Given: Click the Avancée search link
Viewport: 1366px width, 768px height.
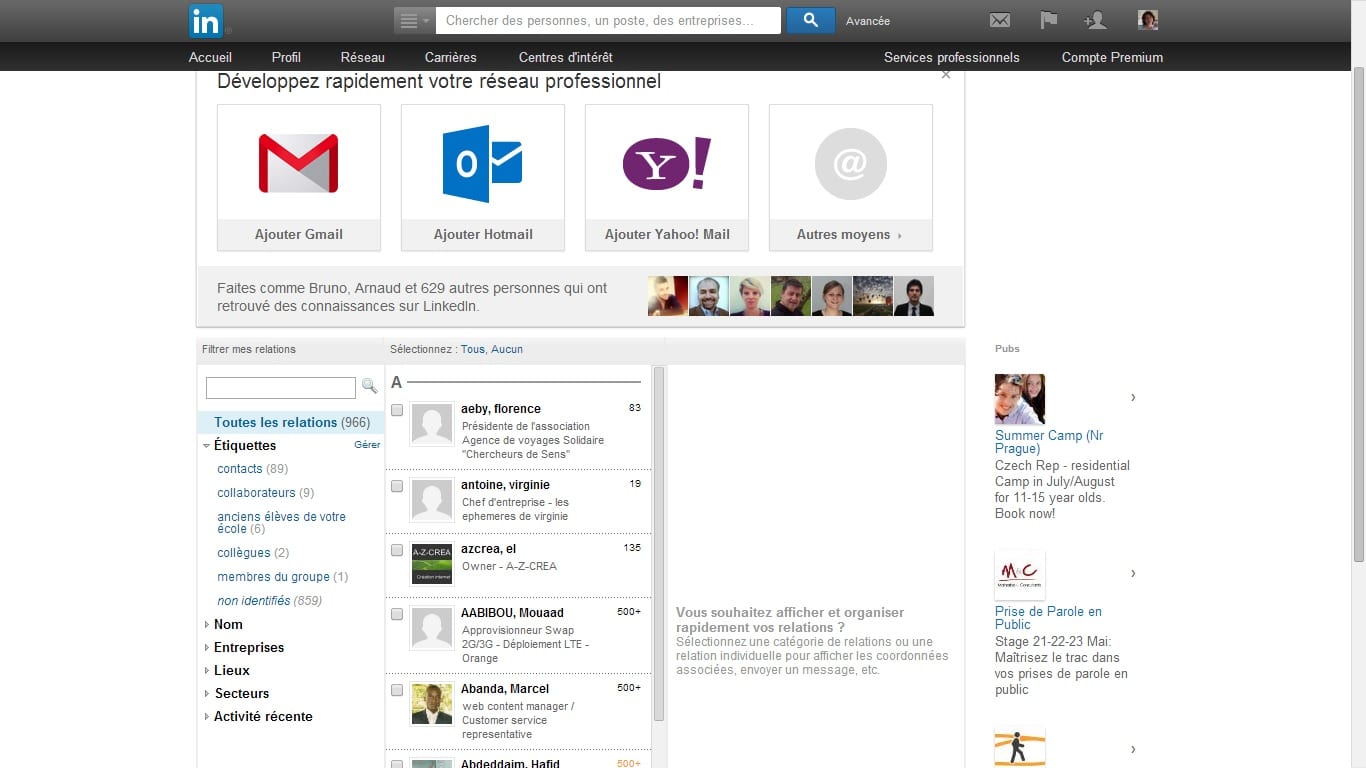Looking at the screenshot, I should [867, 21].
